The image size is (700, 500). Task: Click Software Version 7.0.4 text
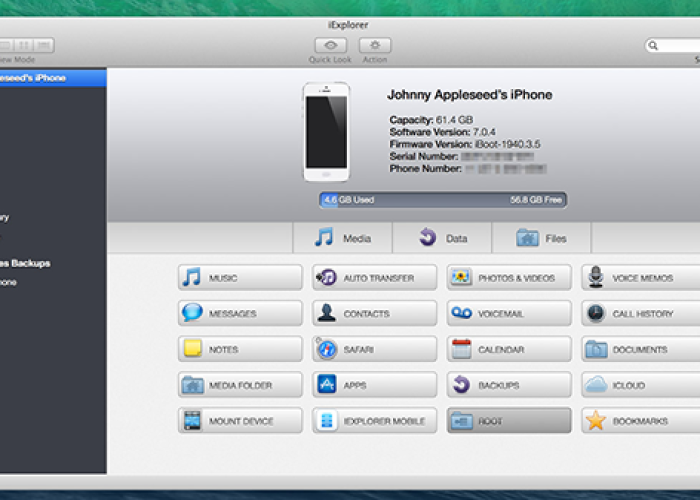point(442,132)
